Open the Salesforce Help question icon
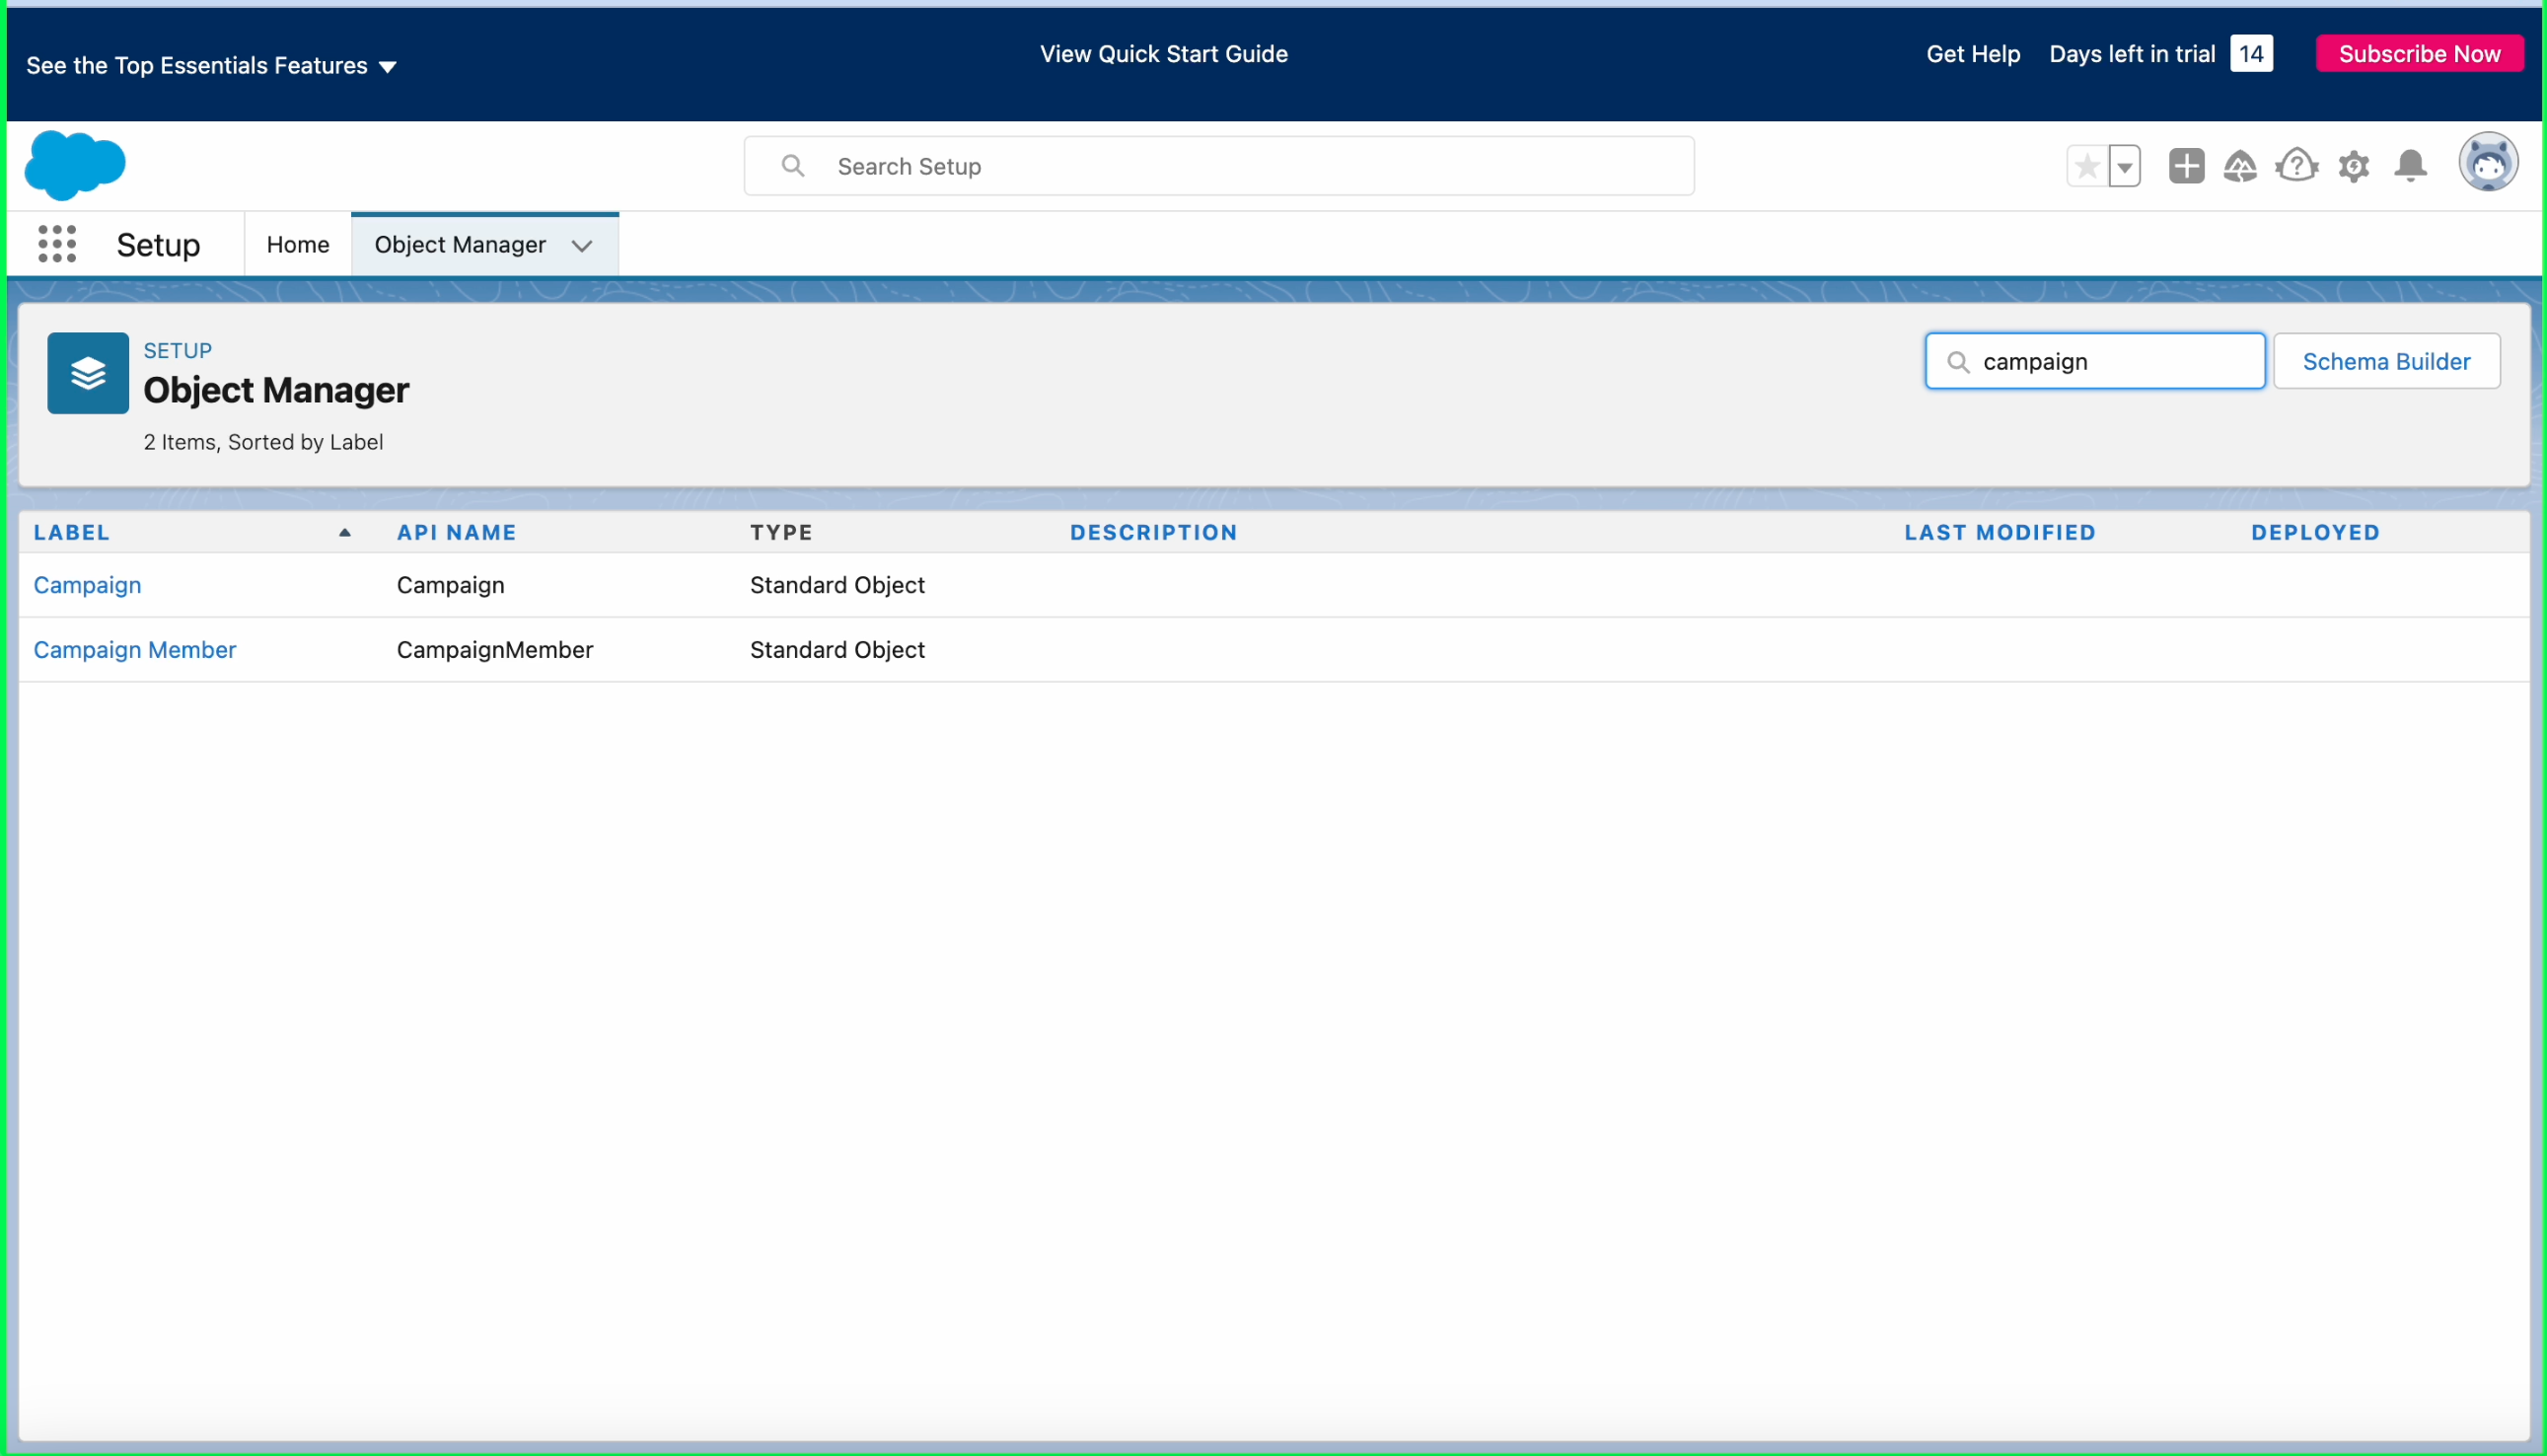Screen dimensions: 2547x1456 (2297, 166)
